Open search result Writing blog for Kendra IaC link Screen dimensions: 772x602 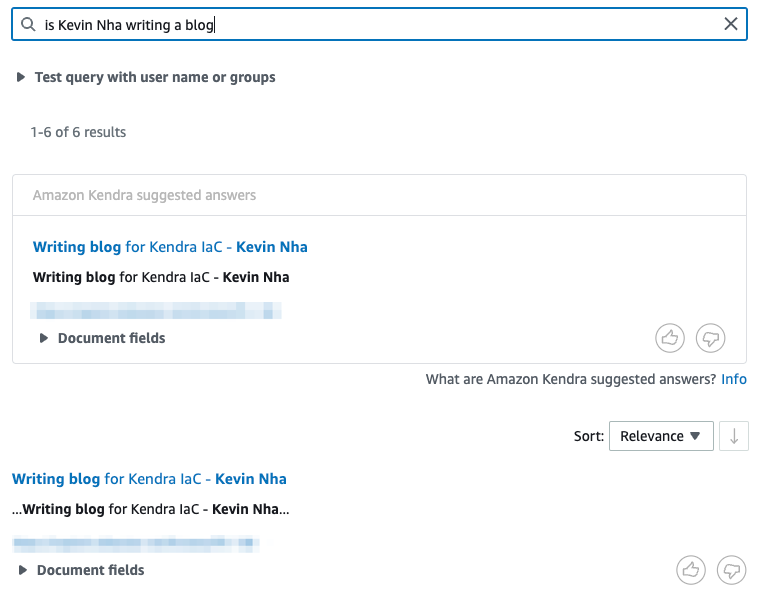[149, 478]
